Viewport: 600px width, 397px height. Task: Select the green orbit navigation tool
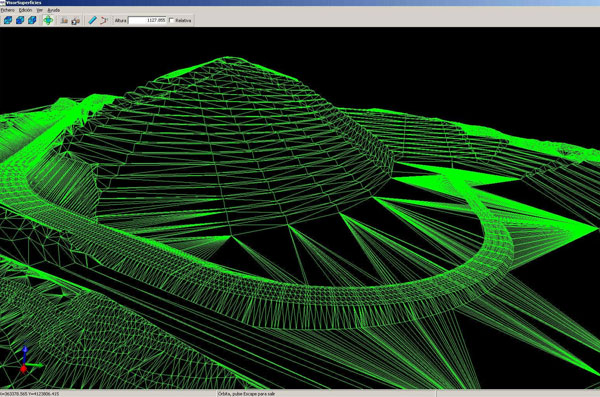click(x=48, y=20)
